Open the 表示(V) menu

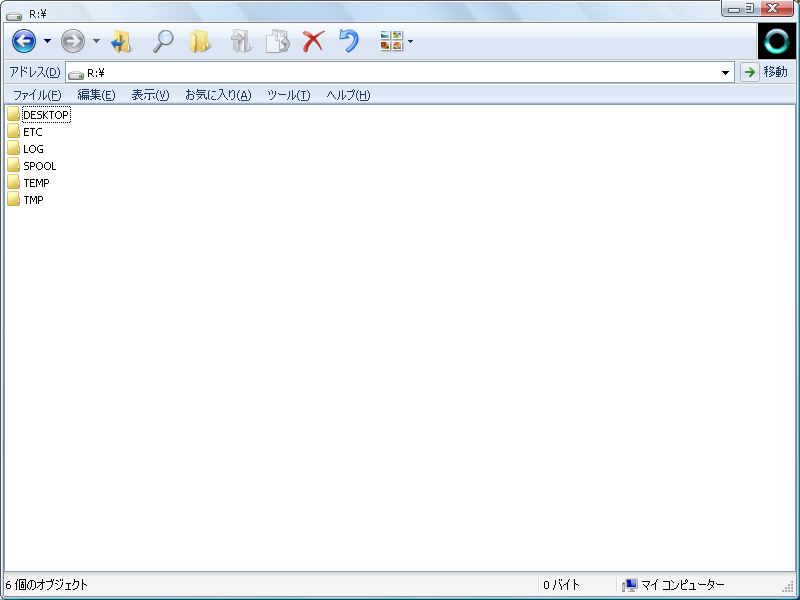tap(150, 95)
